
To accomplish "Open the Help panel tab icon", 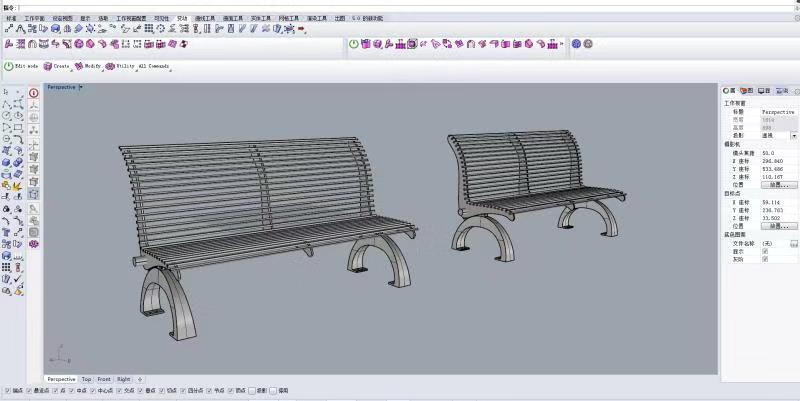I will 782,91.
